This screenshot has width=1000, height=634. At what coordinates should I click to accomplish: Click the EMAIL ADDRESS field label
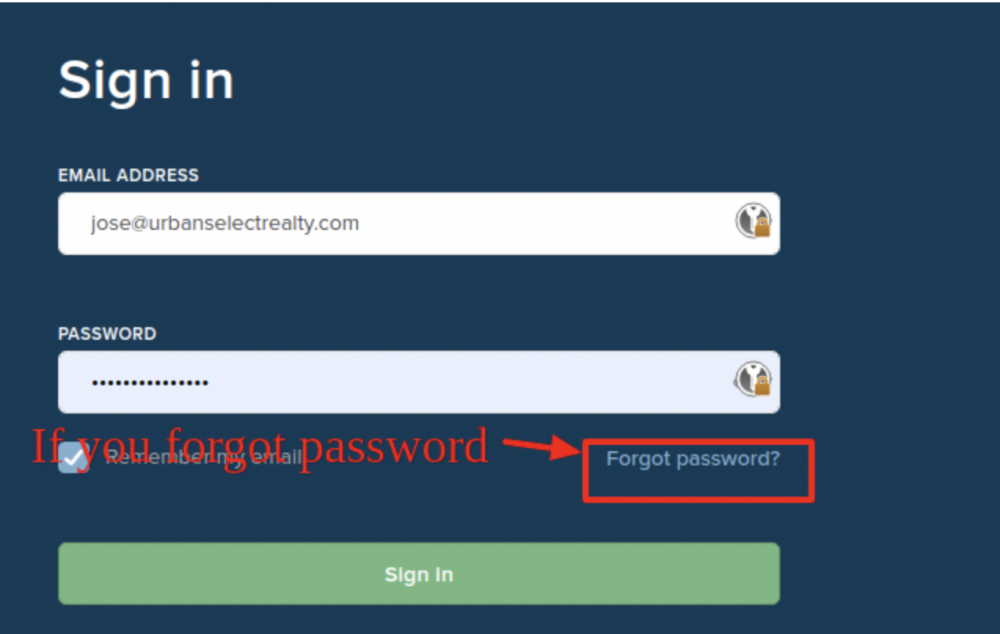point(128,175)
